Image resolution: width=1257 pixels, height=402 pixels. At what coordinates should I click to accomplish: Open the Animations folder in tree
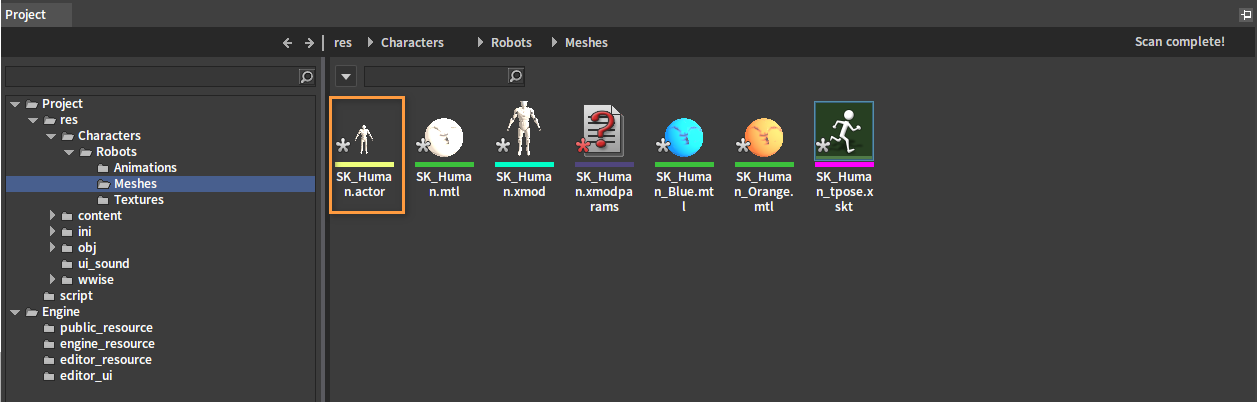145,168
